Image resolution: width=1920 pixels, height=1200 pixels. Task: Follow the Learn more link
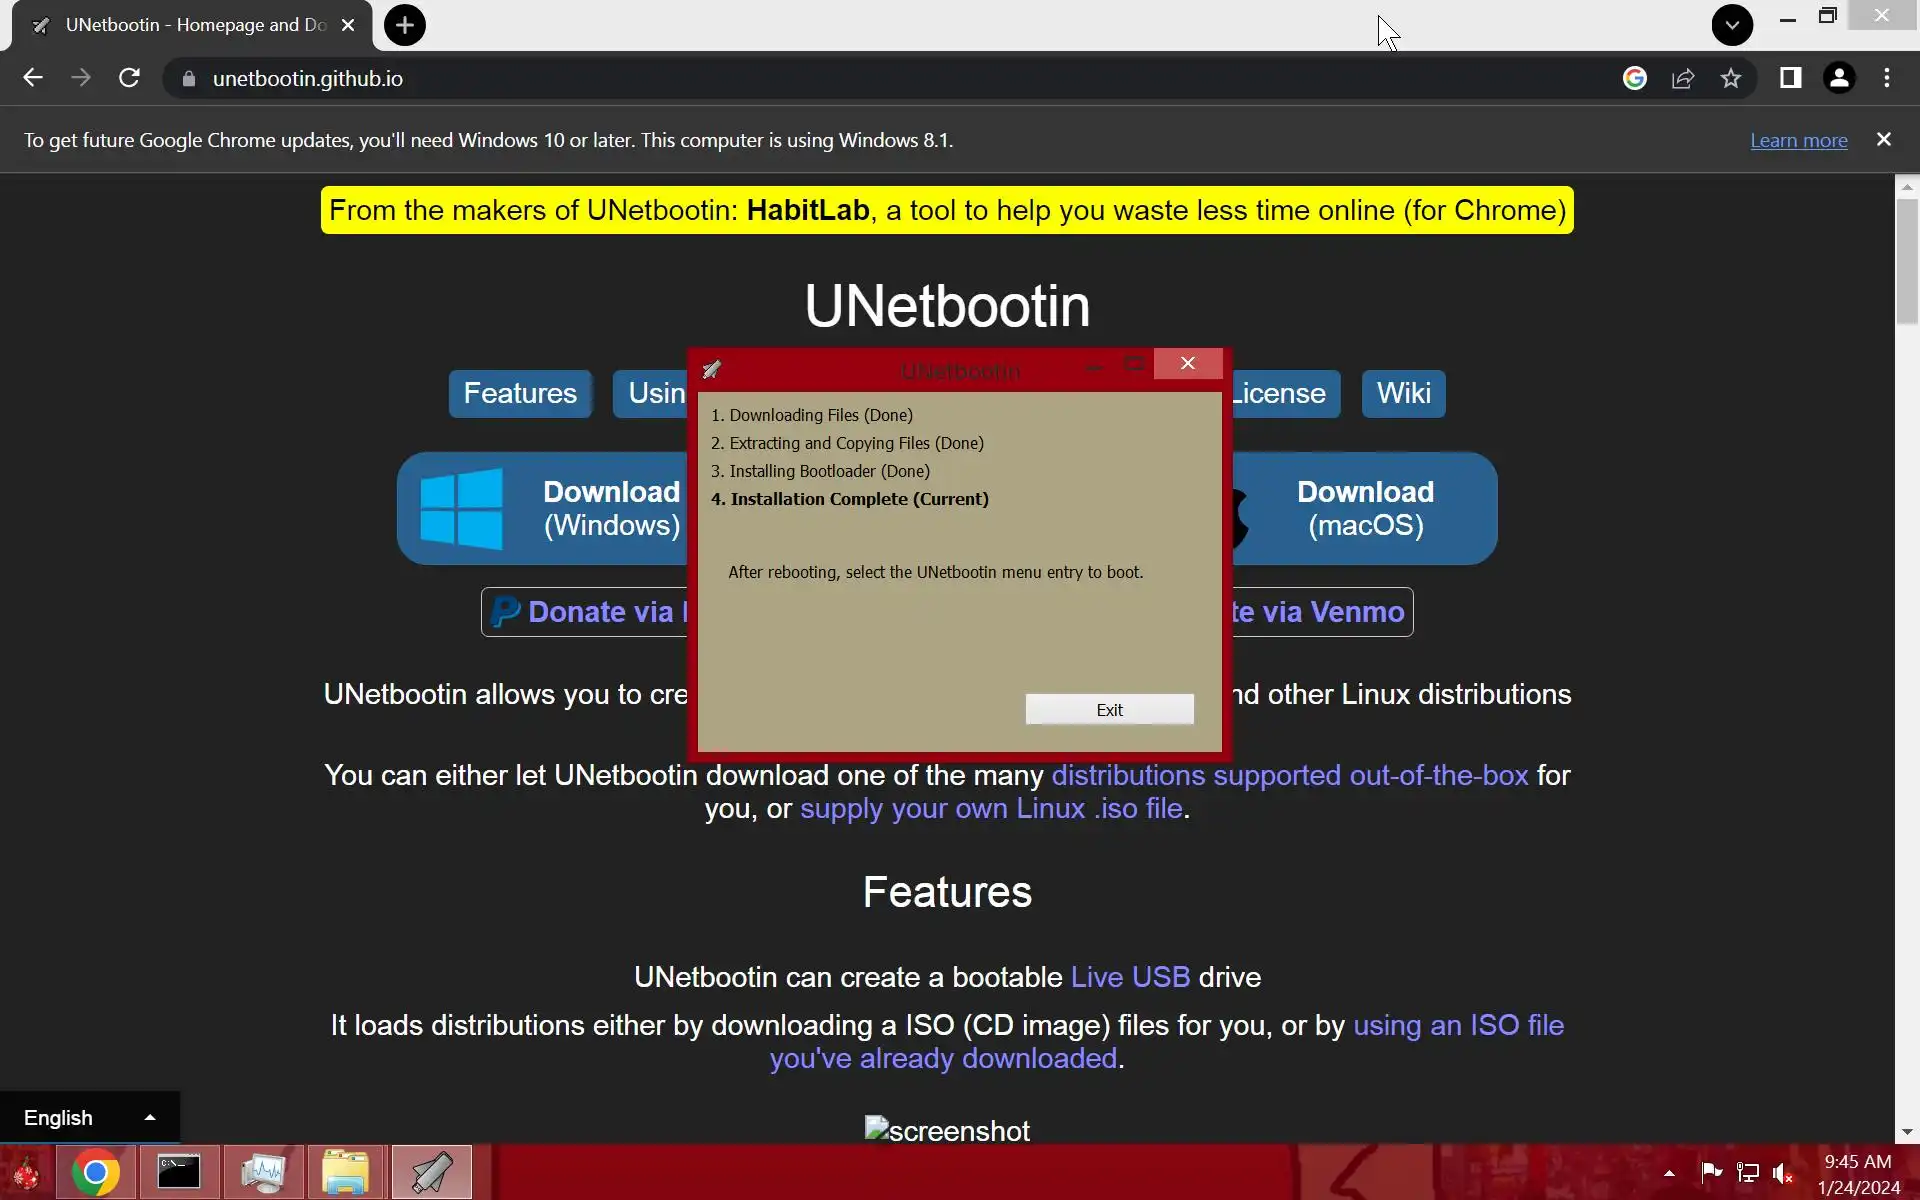1798,140
